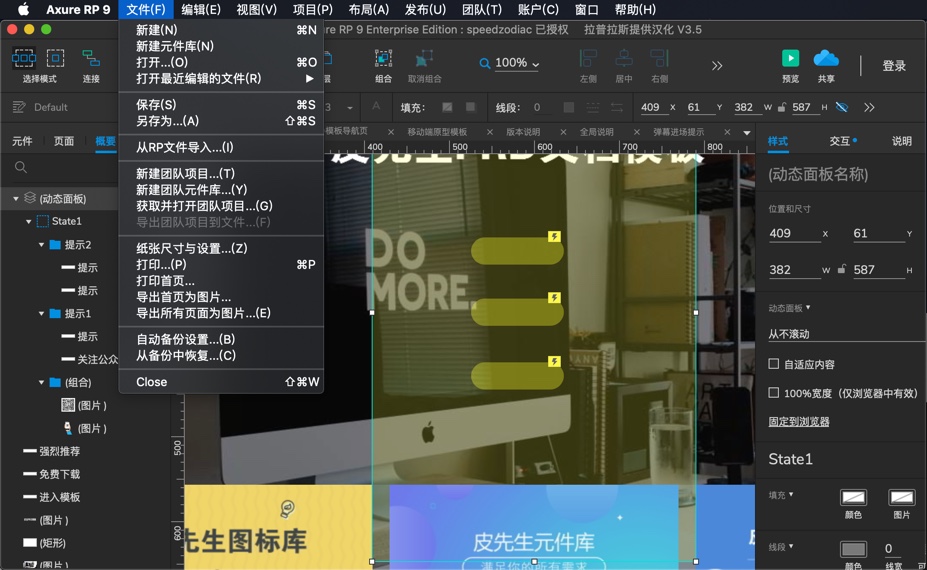This screenshot has height=570, width=927.
Task: Click the 登录 login button
Action: 894,66
